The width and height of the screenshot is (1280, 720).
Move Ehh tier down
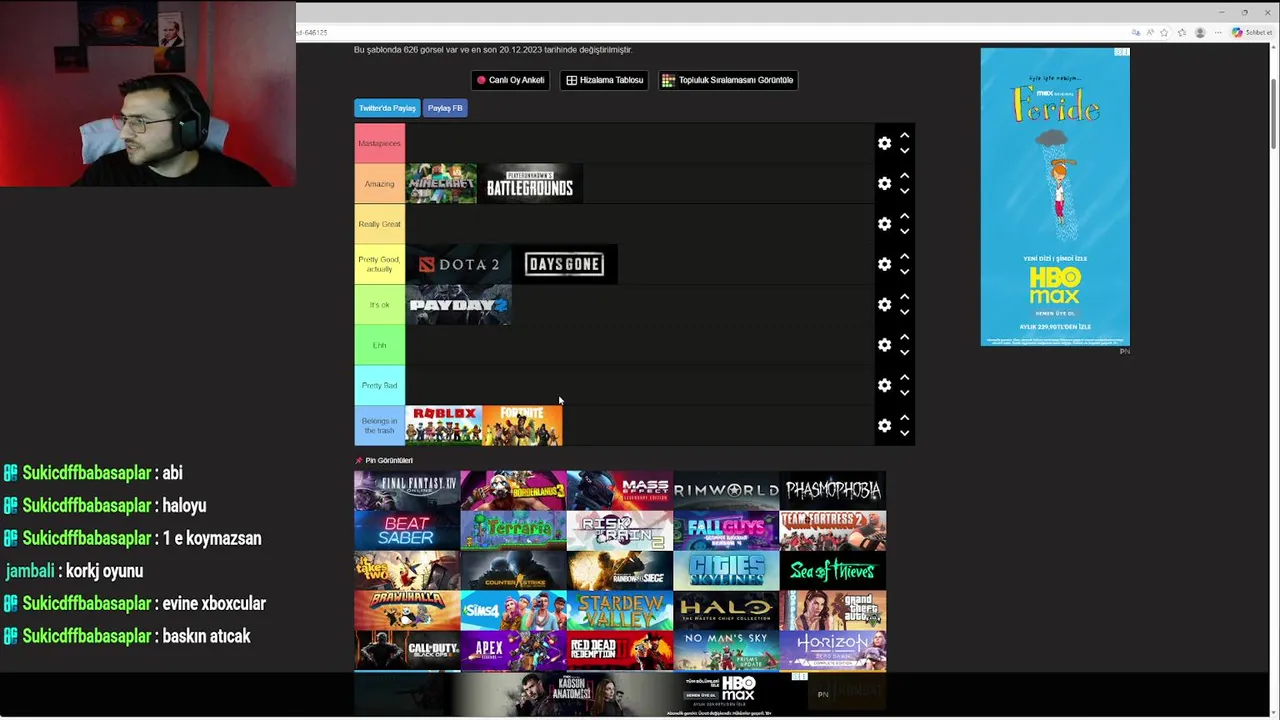(904, 353)
